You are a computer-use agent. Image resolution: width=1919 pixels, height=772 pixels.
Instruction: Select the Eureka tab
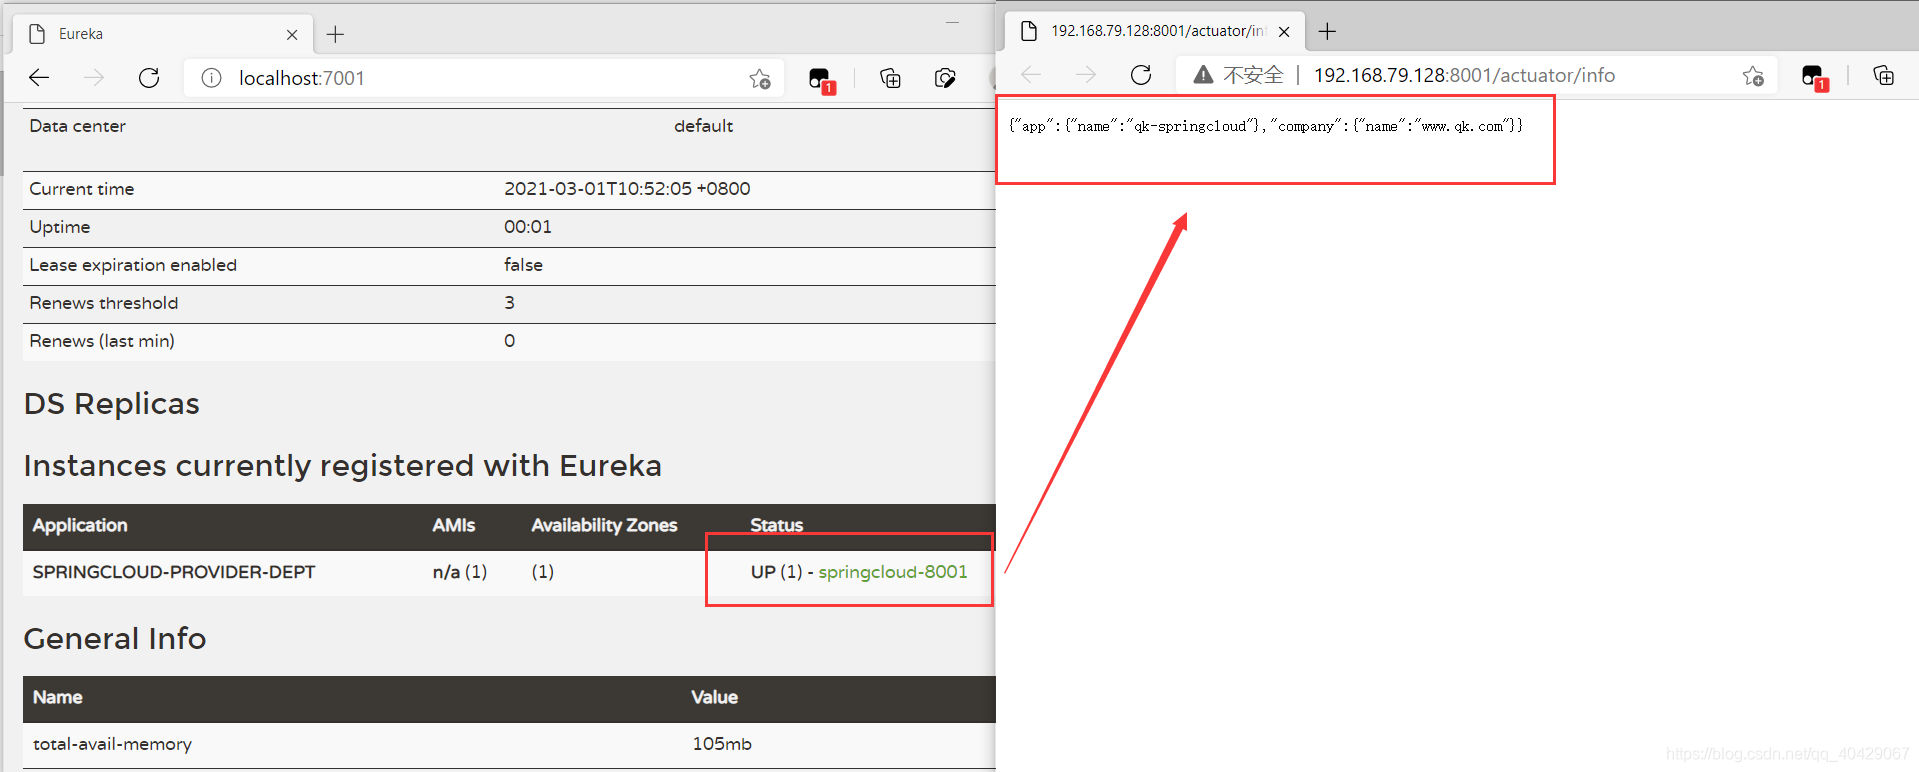pyautogui.click(x=165, y=34)
